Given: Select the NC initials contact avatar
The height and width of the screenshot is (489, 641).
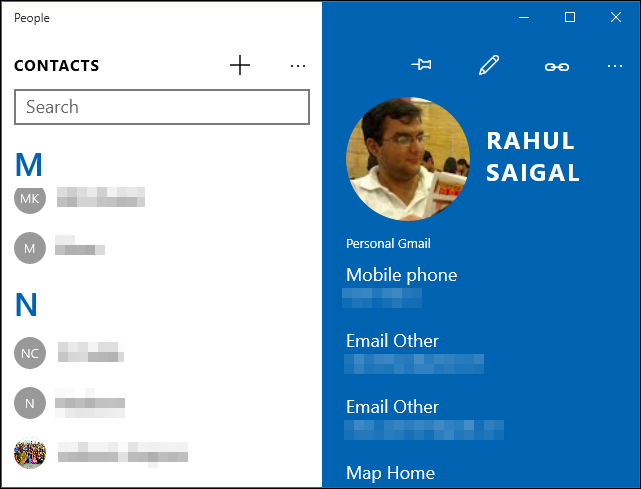Looking at the screenshot, I should coord(30,352).
